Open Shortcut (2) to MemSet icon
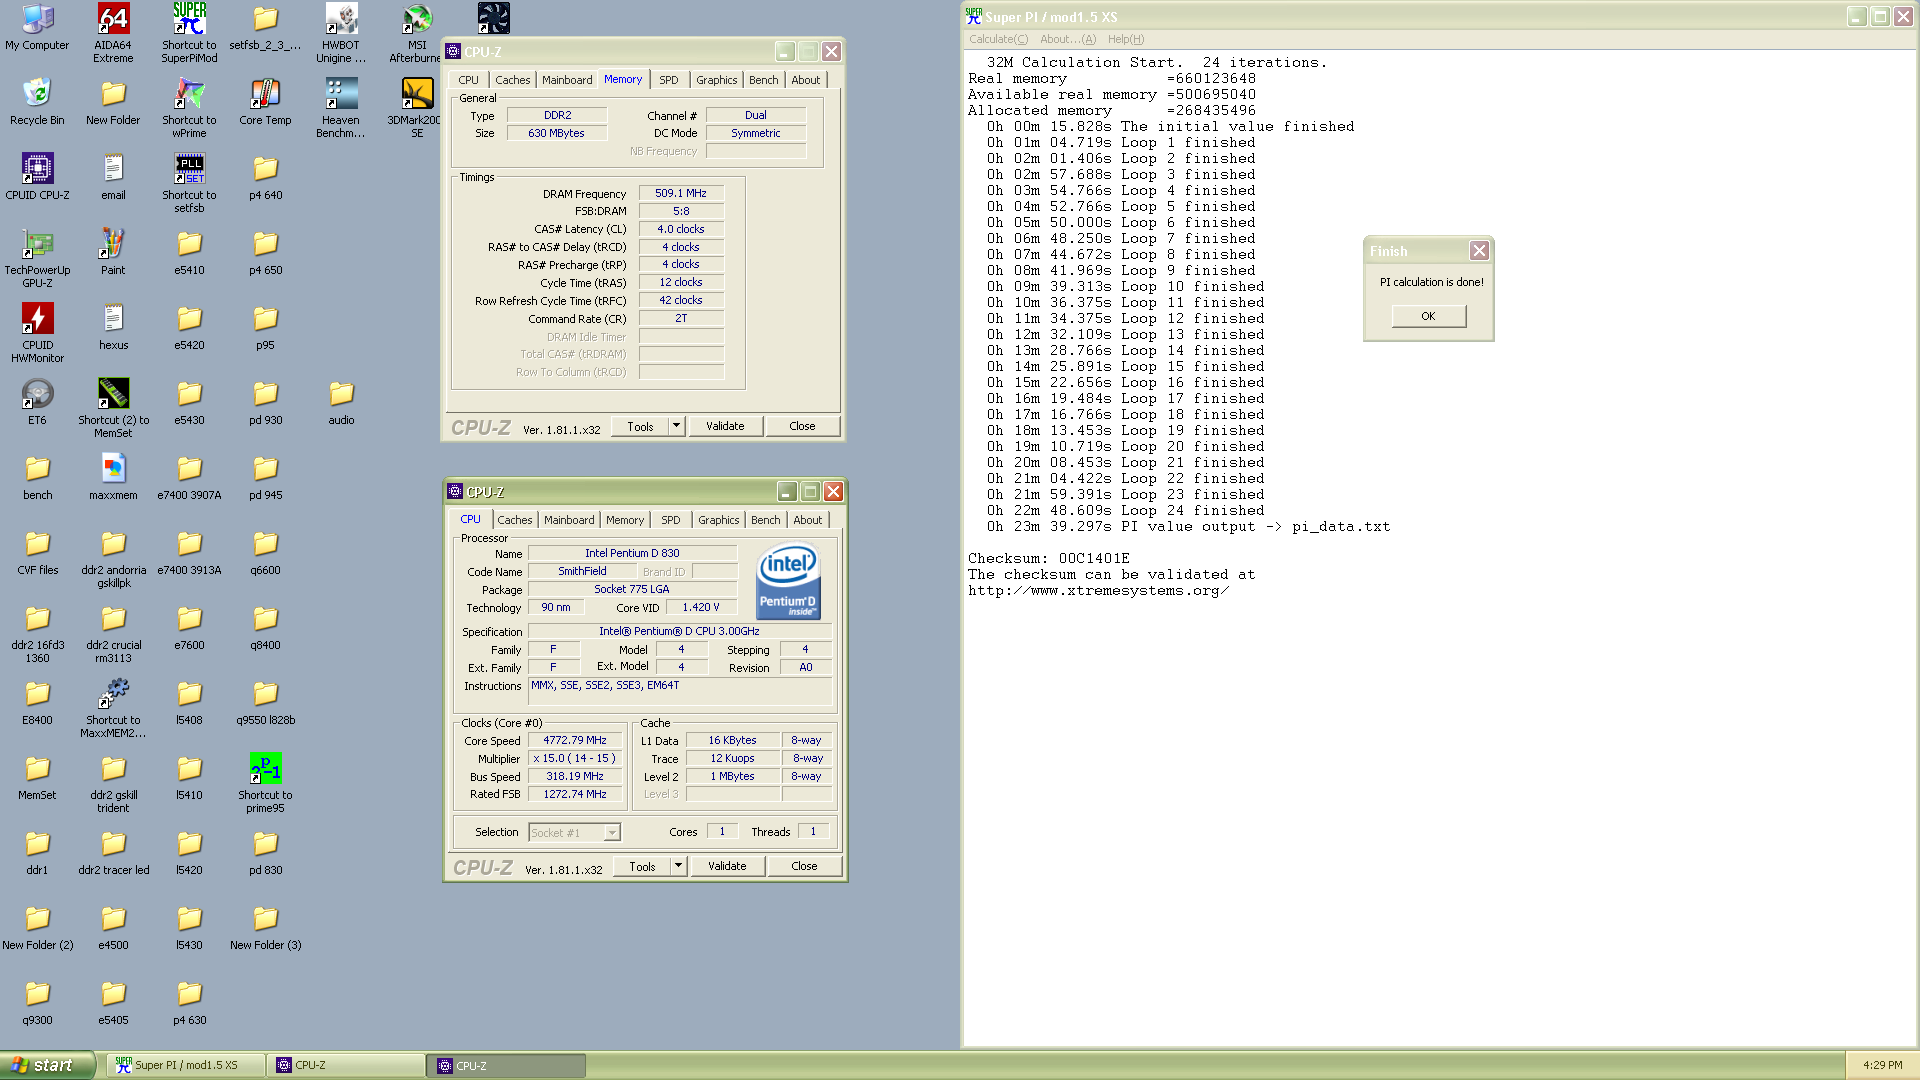Image resolution: width=1920 pixels, height=1080 pixels. tap(113, 408)
